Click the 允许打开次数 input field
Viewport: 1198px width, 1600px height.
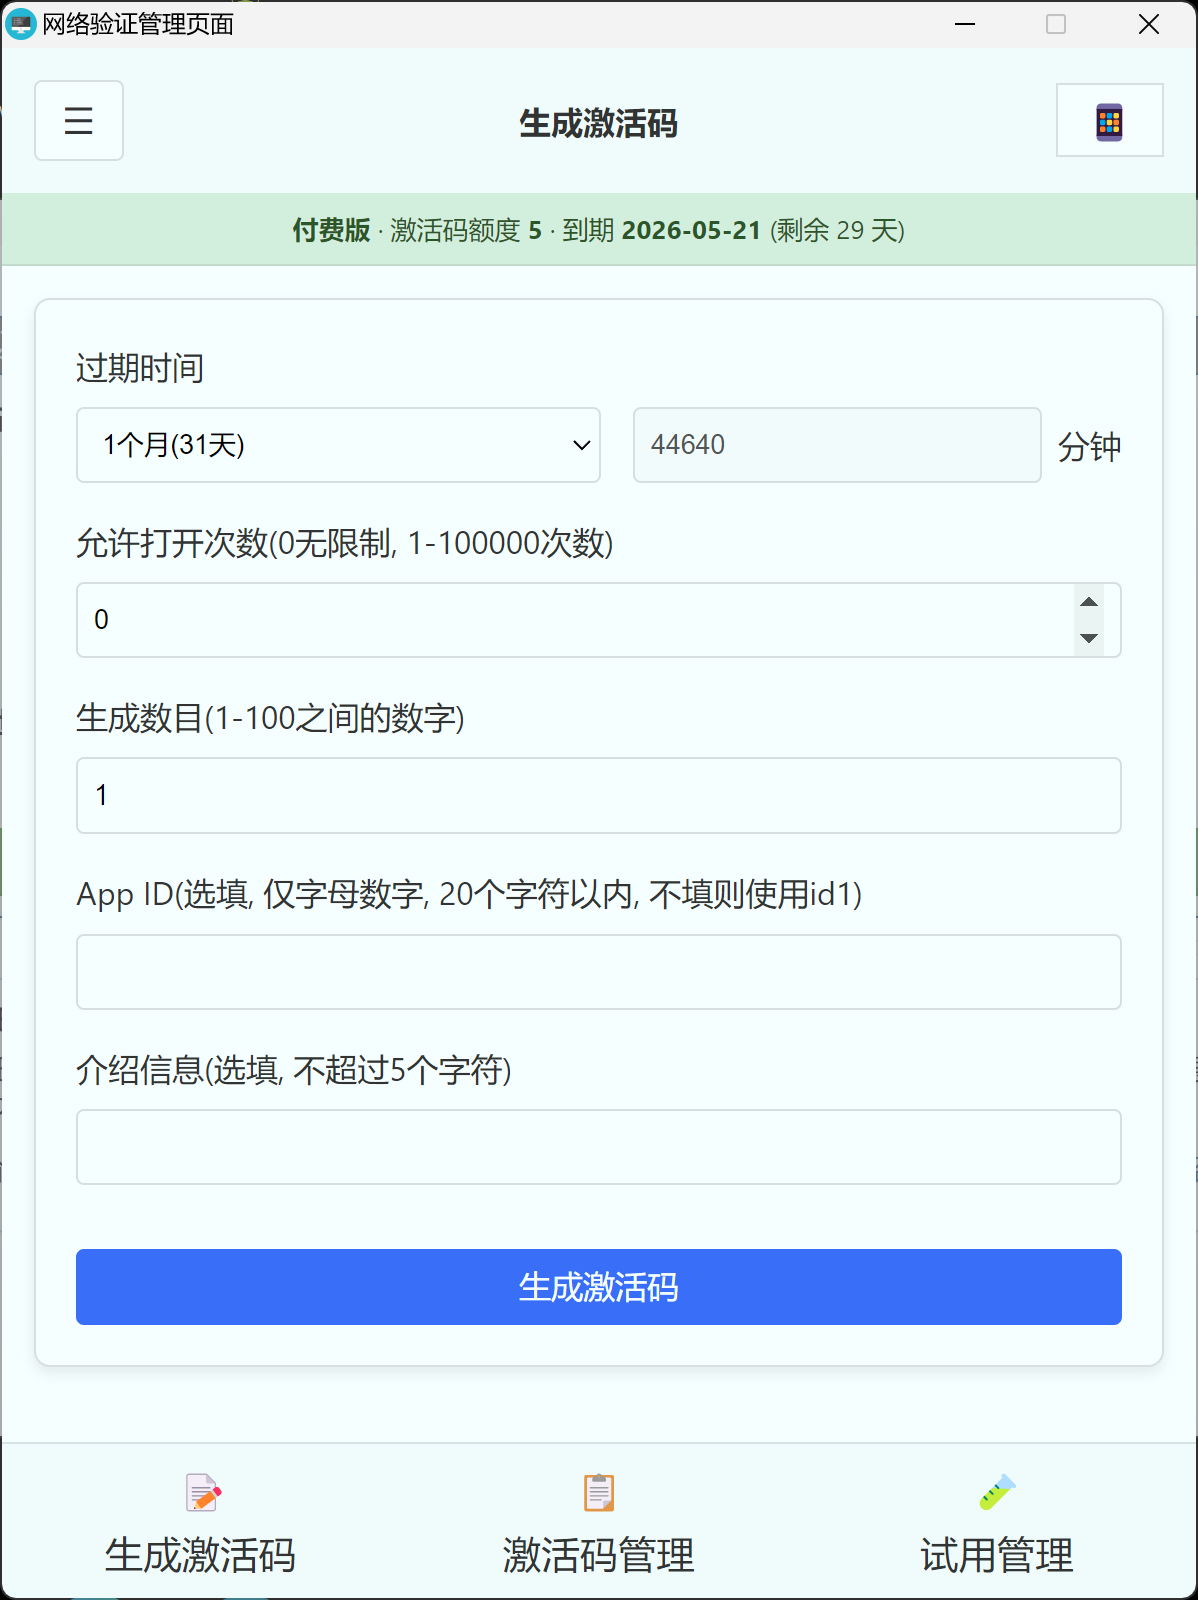point(599,620)
